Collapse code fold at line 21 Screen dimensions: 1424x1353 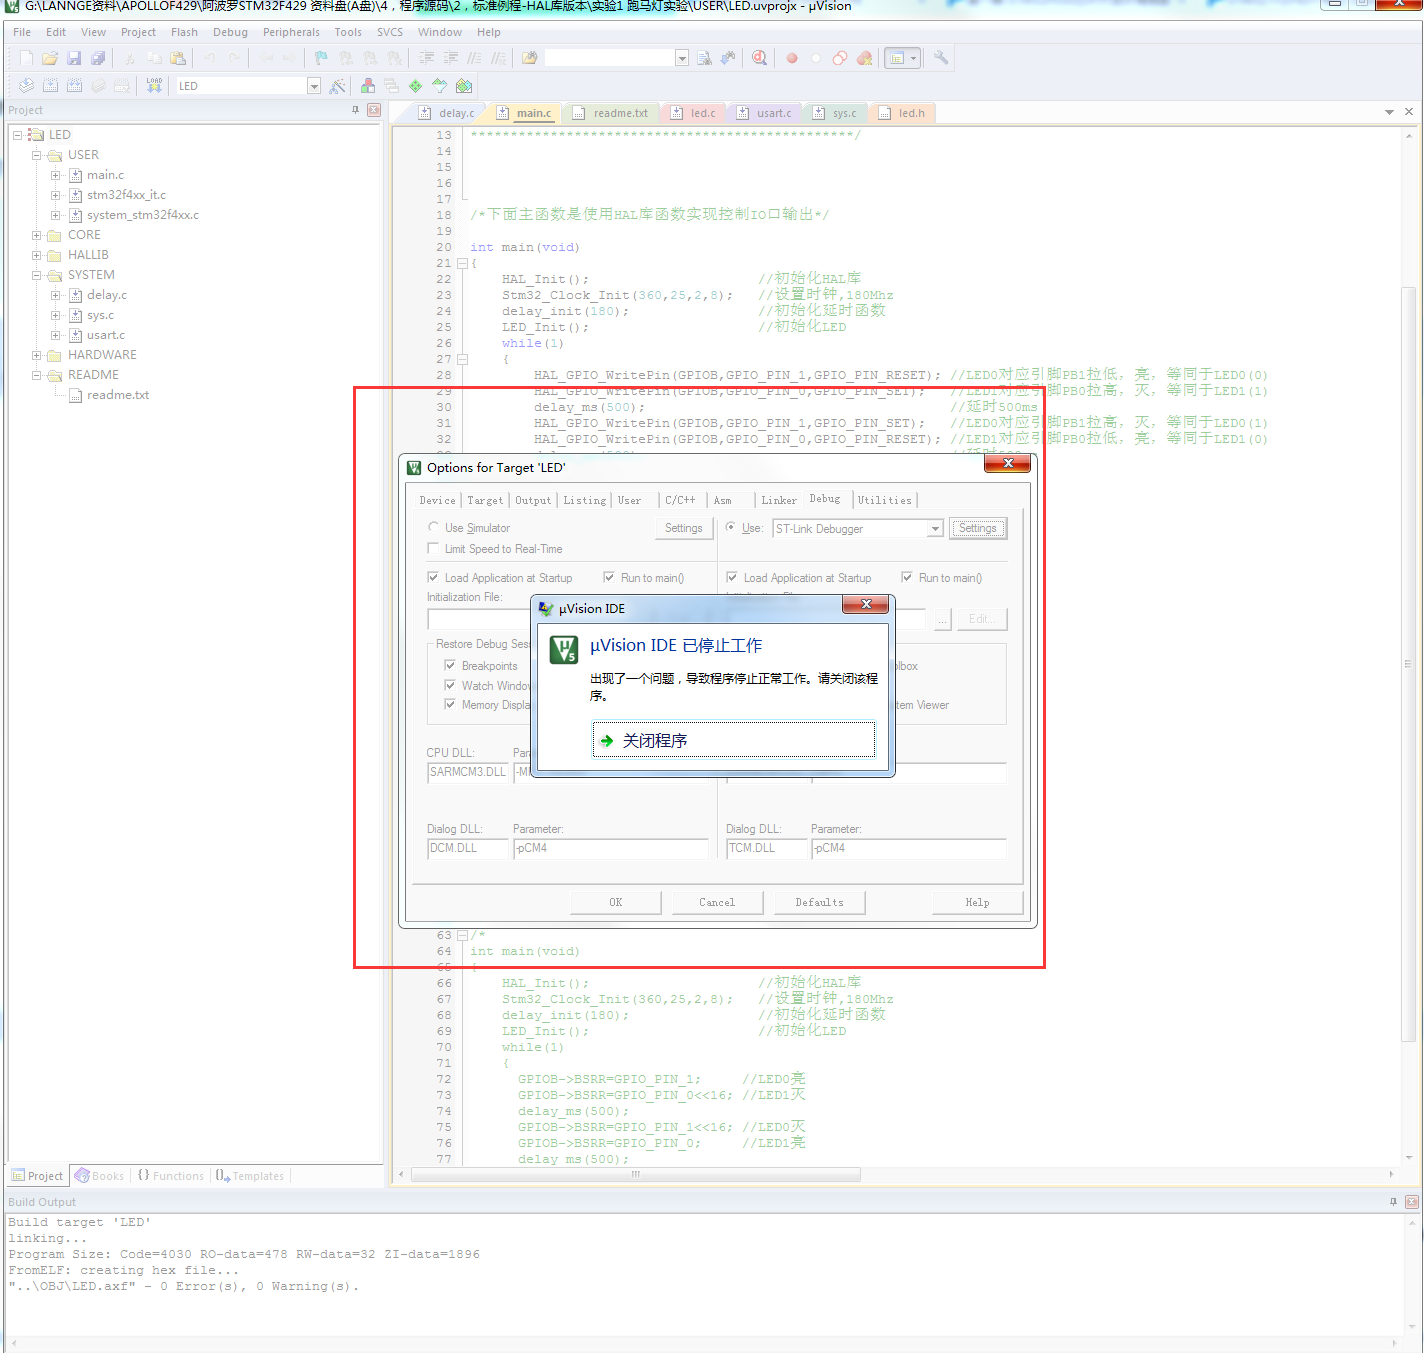[x=462, y=263]
